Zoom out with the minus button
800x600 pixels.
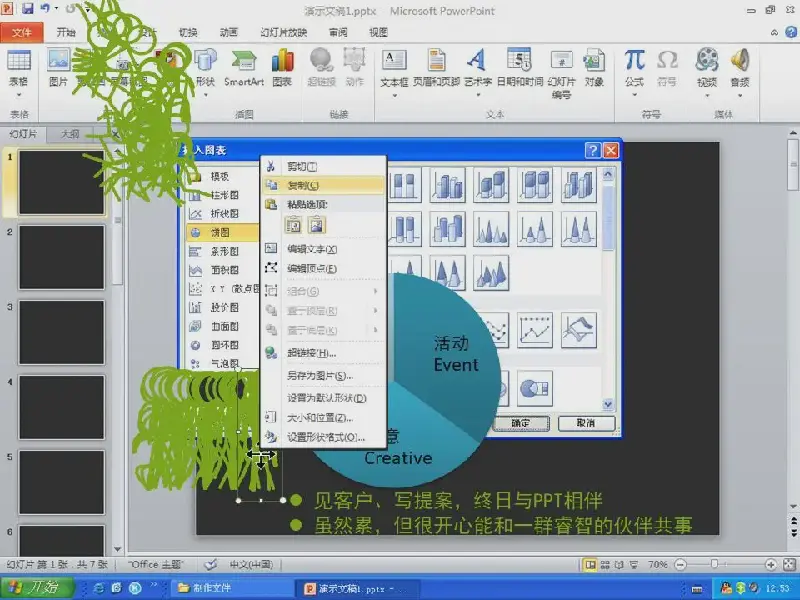[x=680, y=565]
